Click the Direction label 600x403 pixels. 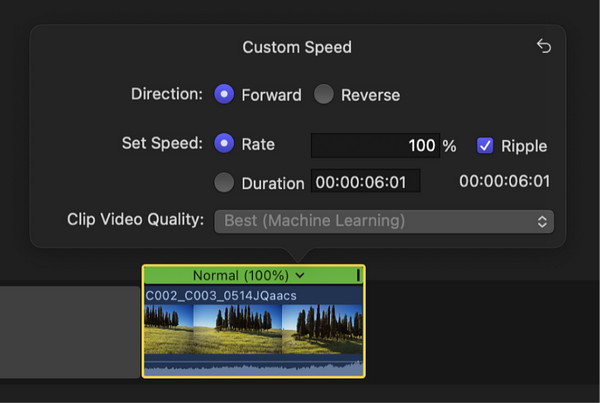[167, 94]
